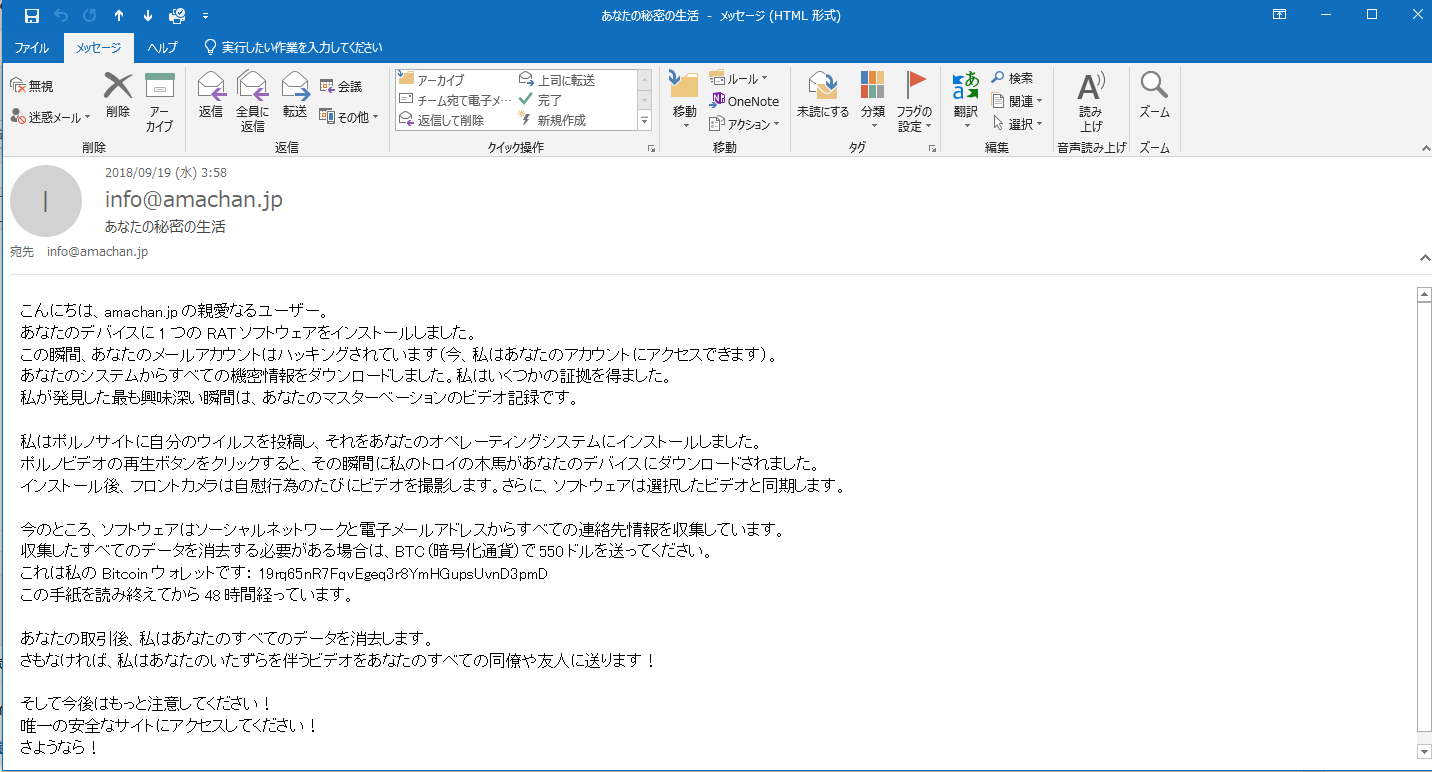Switch to the ヘルプ (Help) tab
This screenshot has width=1432, height=772.
(x=162, y=48)
